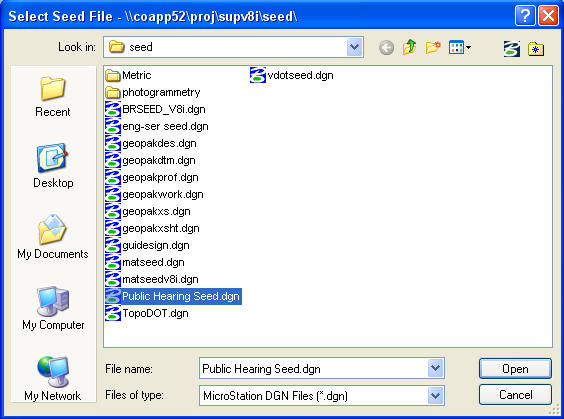This screenshot has height=419, width=564.
Task: Select the Metric folder
Action: [x=128, y=75]
